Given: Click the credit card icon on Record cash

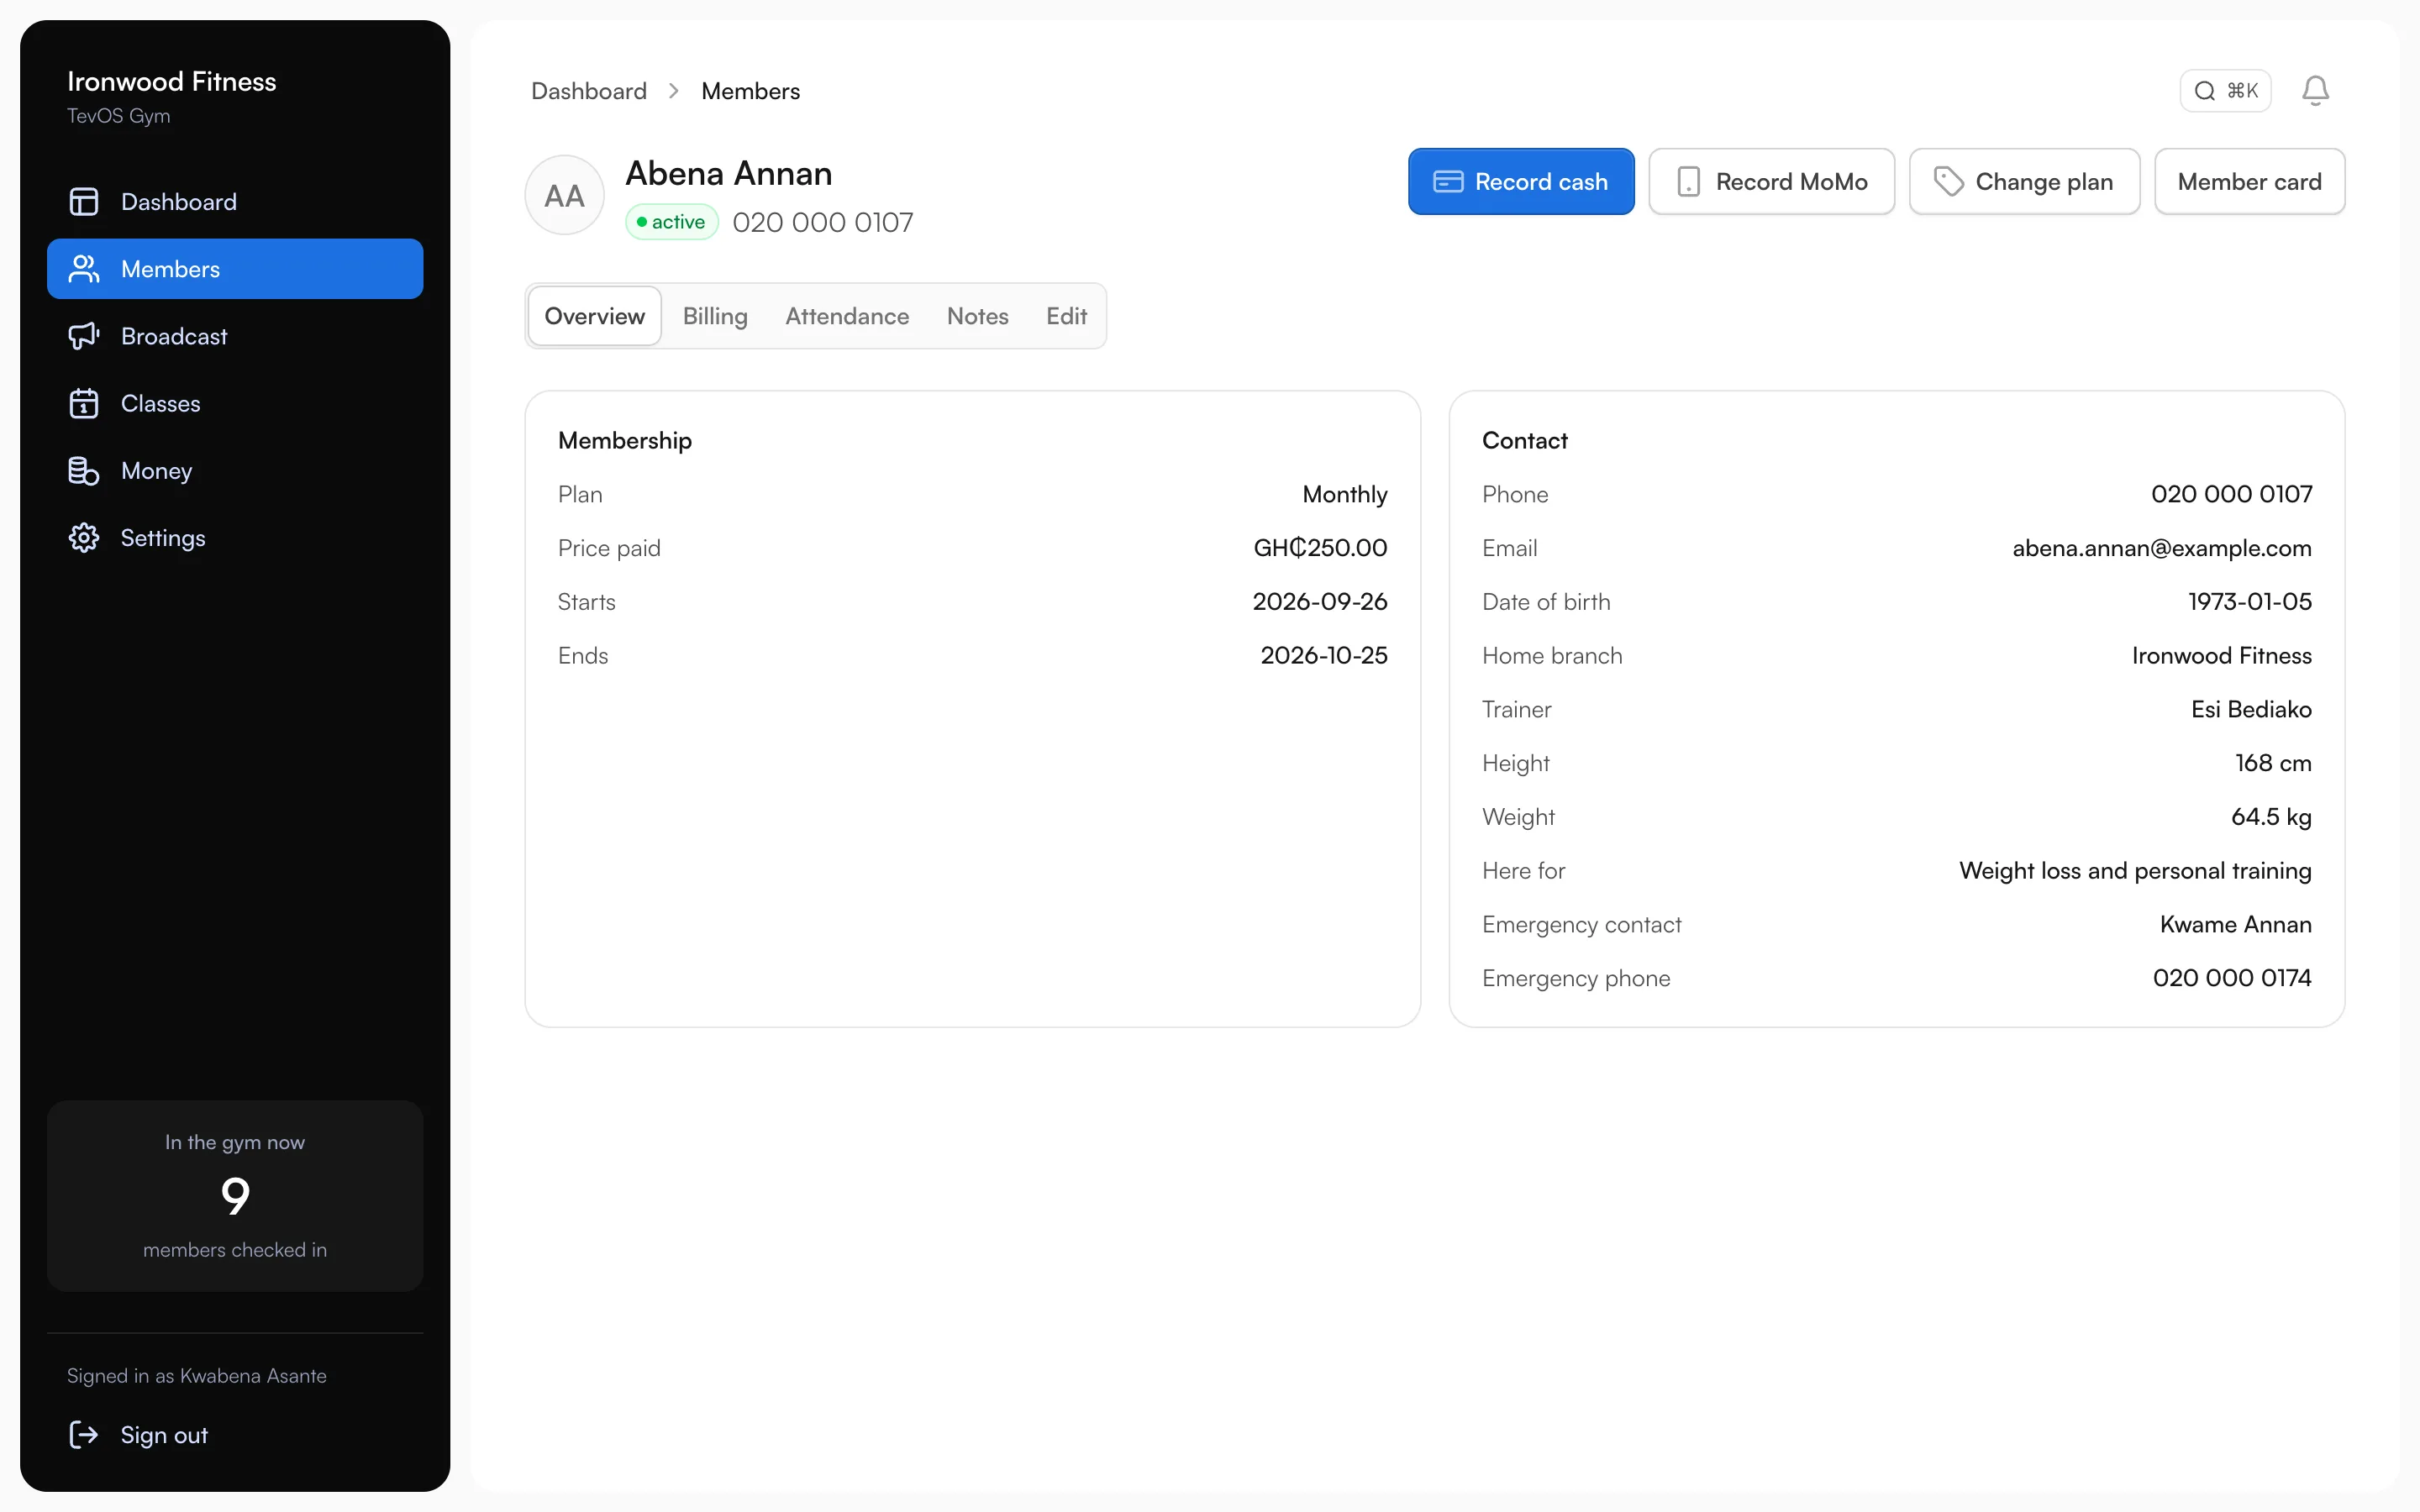Looking at the screenshot, I should point(1448,182).
